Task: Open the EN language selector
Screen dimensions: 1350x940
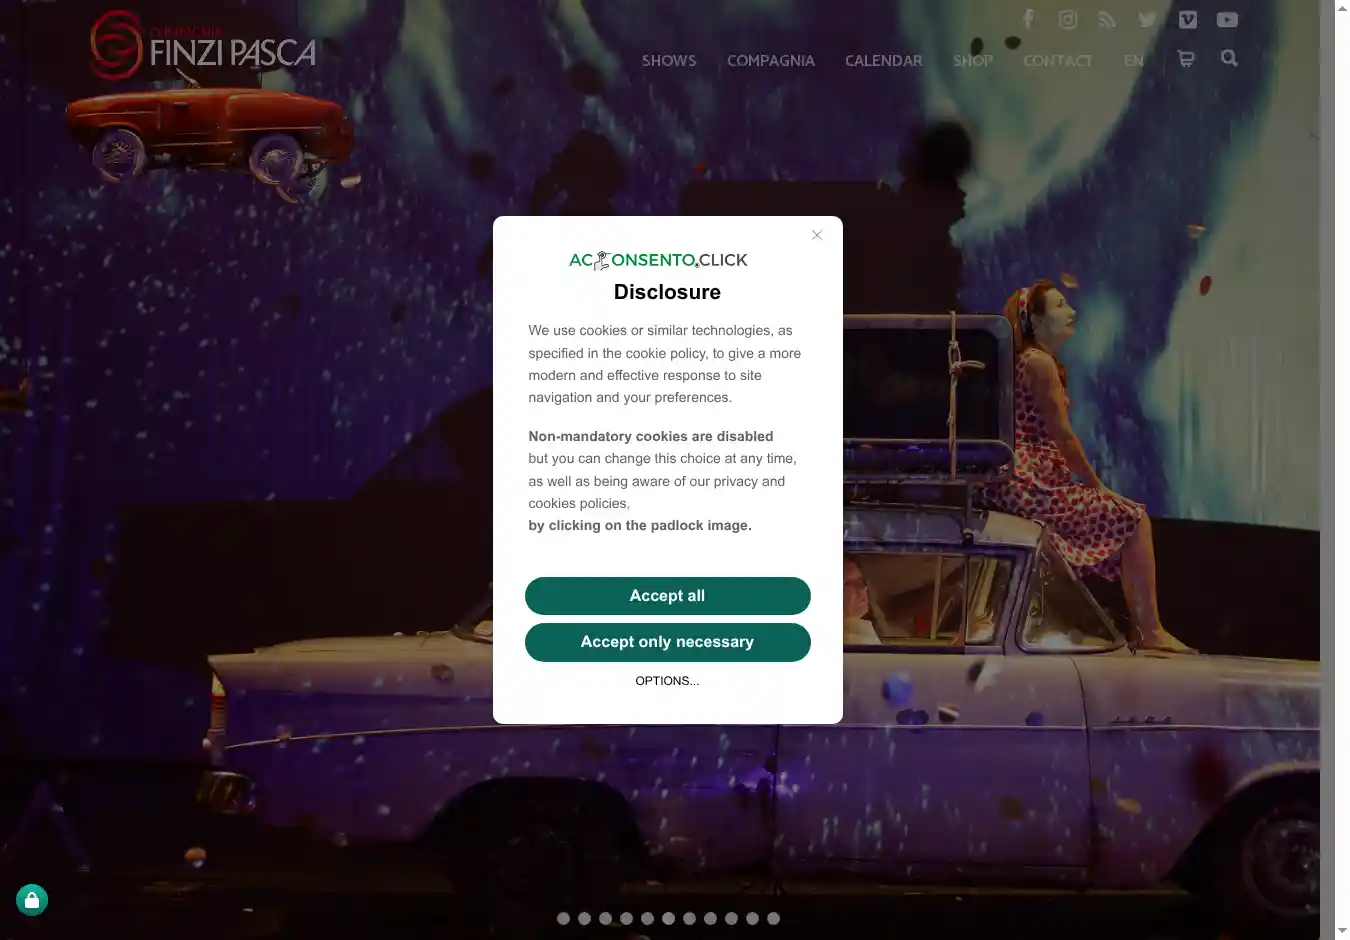Action: click(x=1133, y=61)
